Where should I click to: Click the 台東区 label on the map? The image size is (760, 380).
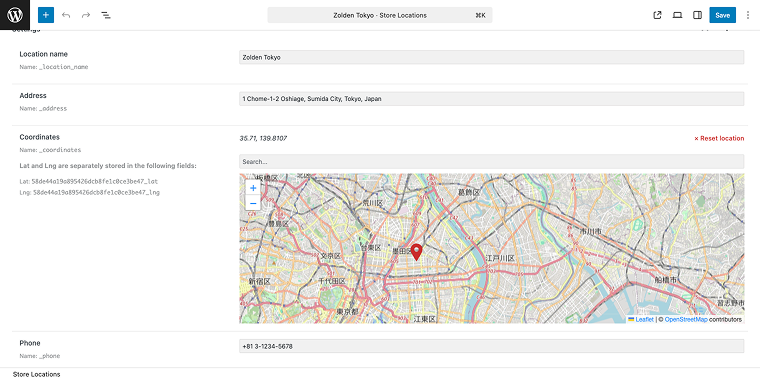point(371,248)
